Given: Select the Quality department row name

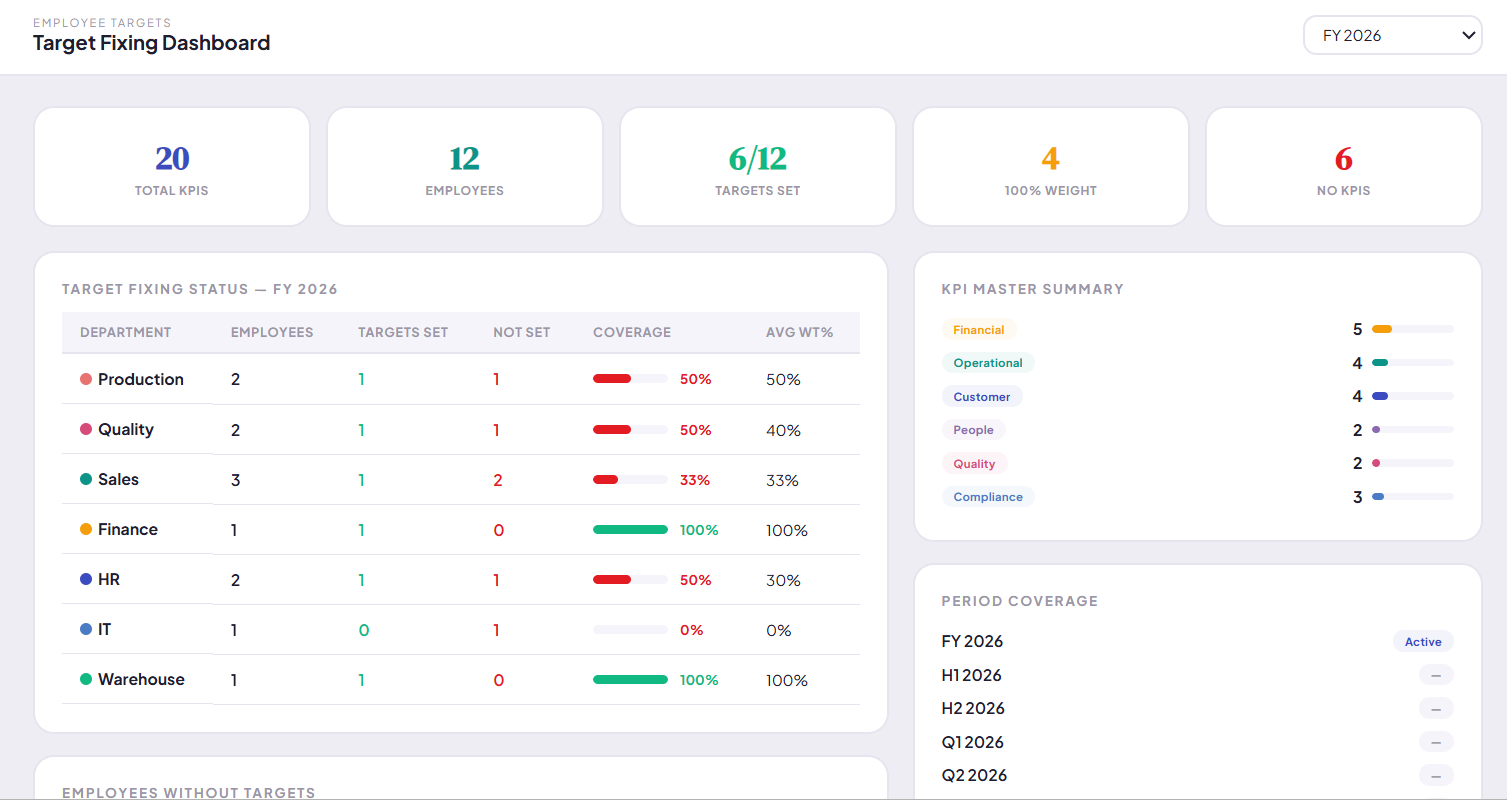Looking at the screenshot, I should 126,430.
